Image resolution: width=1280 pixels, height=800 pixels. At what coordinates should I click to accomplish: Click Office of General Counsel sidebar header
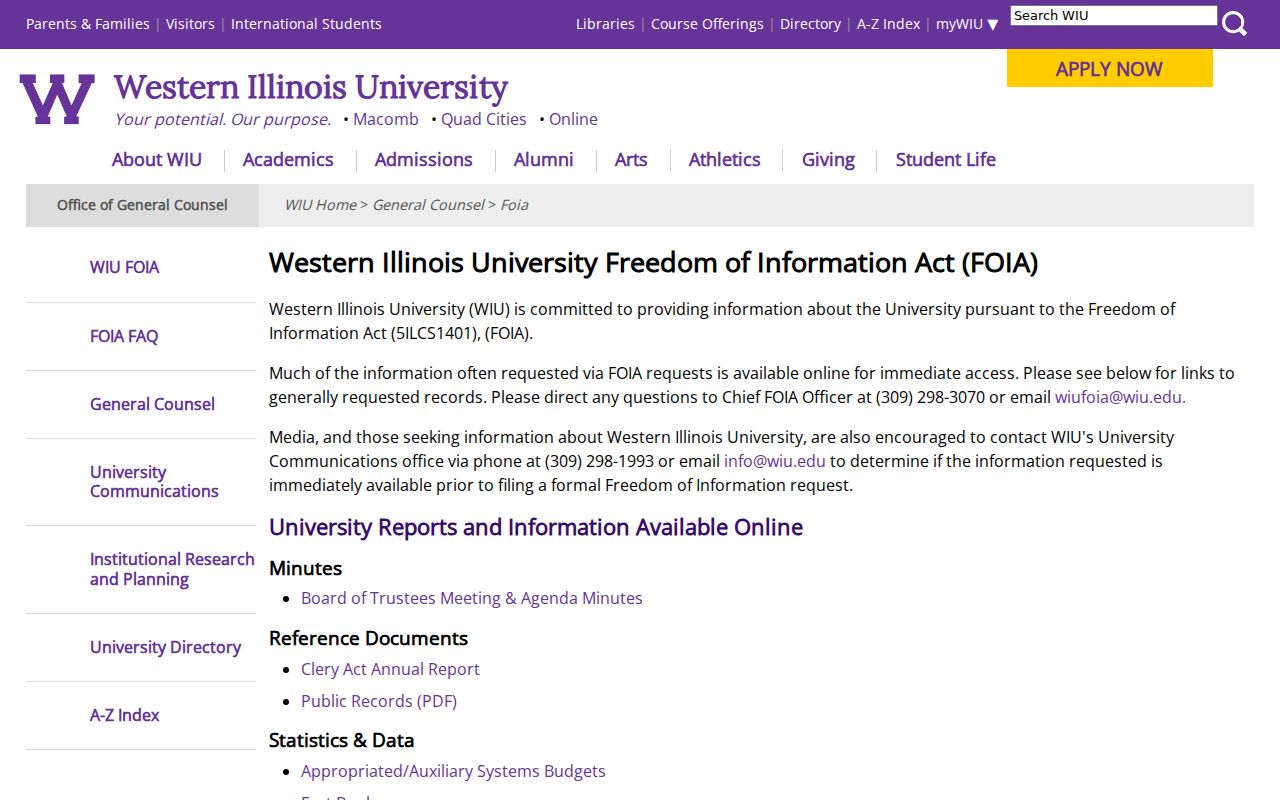point(142,205)
